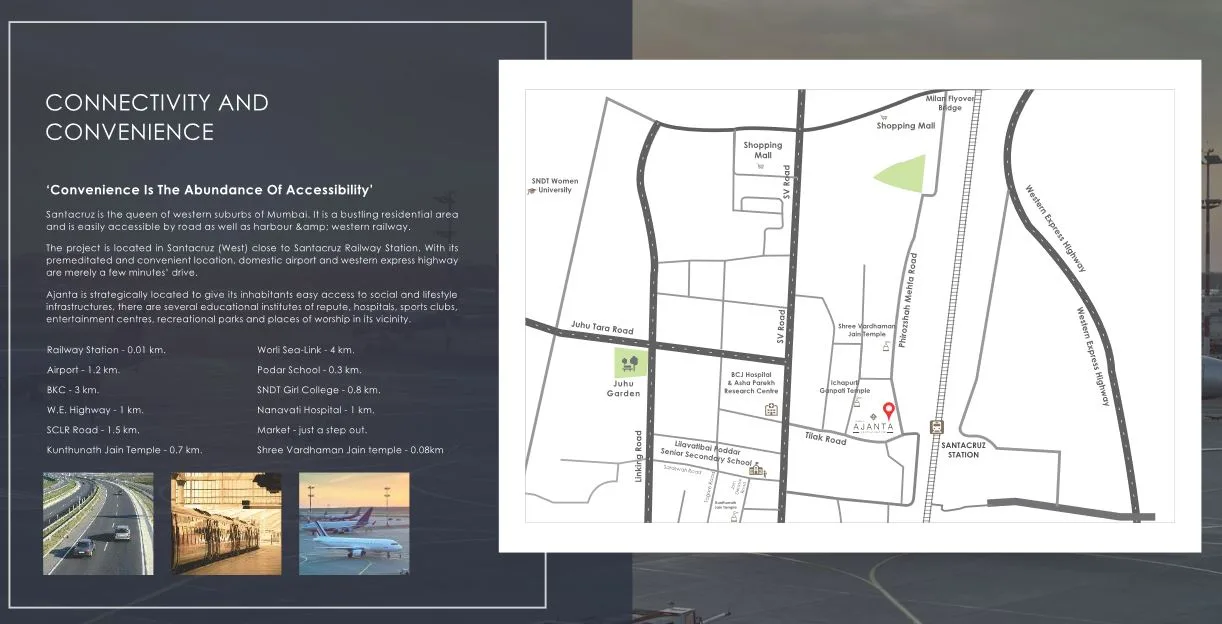This screenshot has width=1222, height=624.
Task: Click the Lilavatibai Podar school building icon
Action: pyautogui.click(x=755, y=470)
